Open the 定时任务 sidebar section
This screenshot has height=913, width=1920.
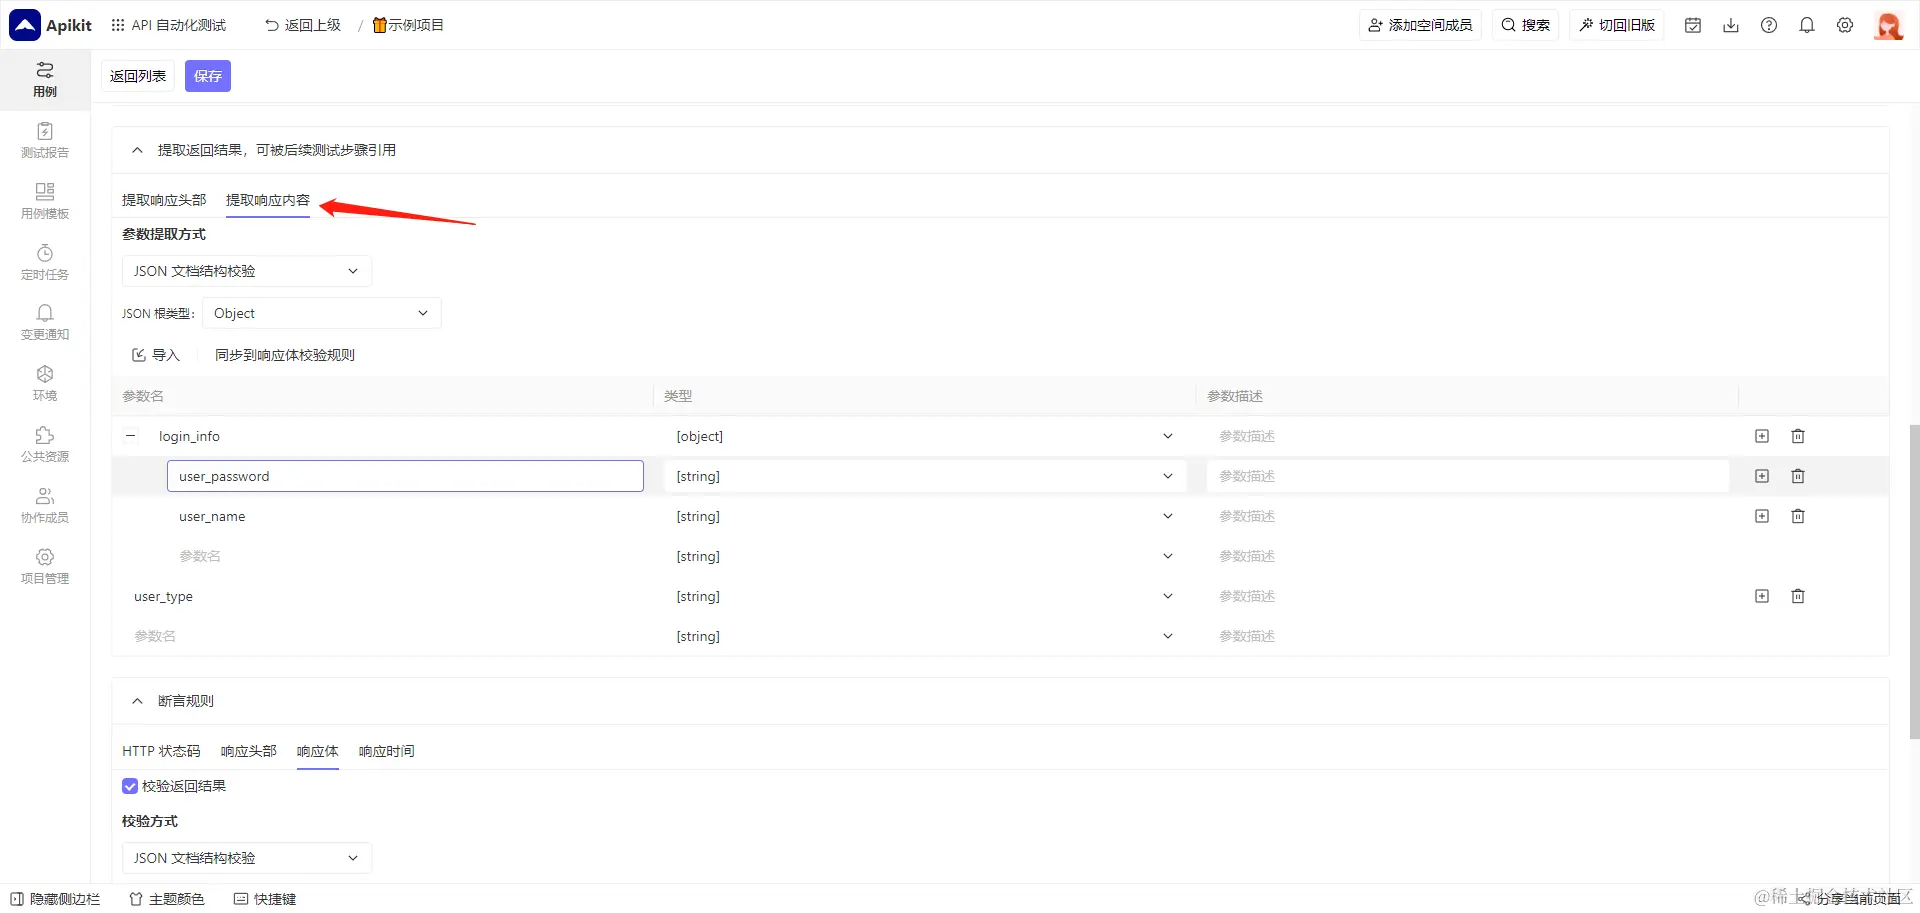pos(45,262)
